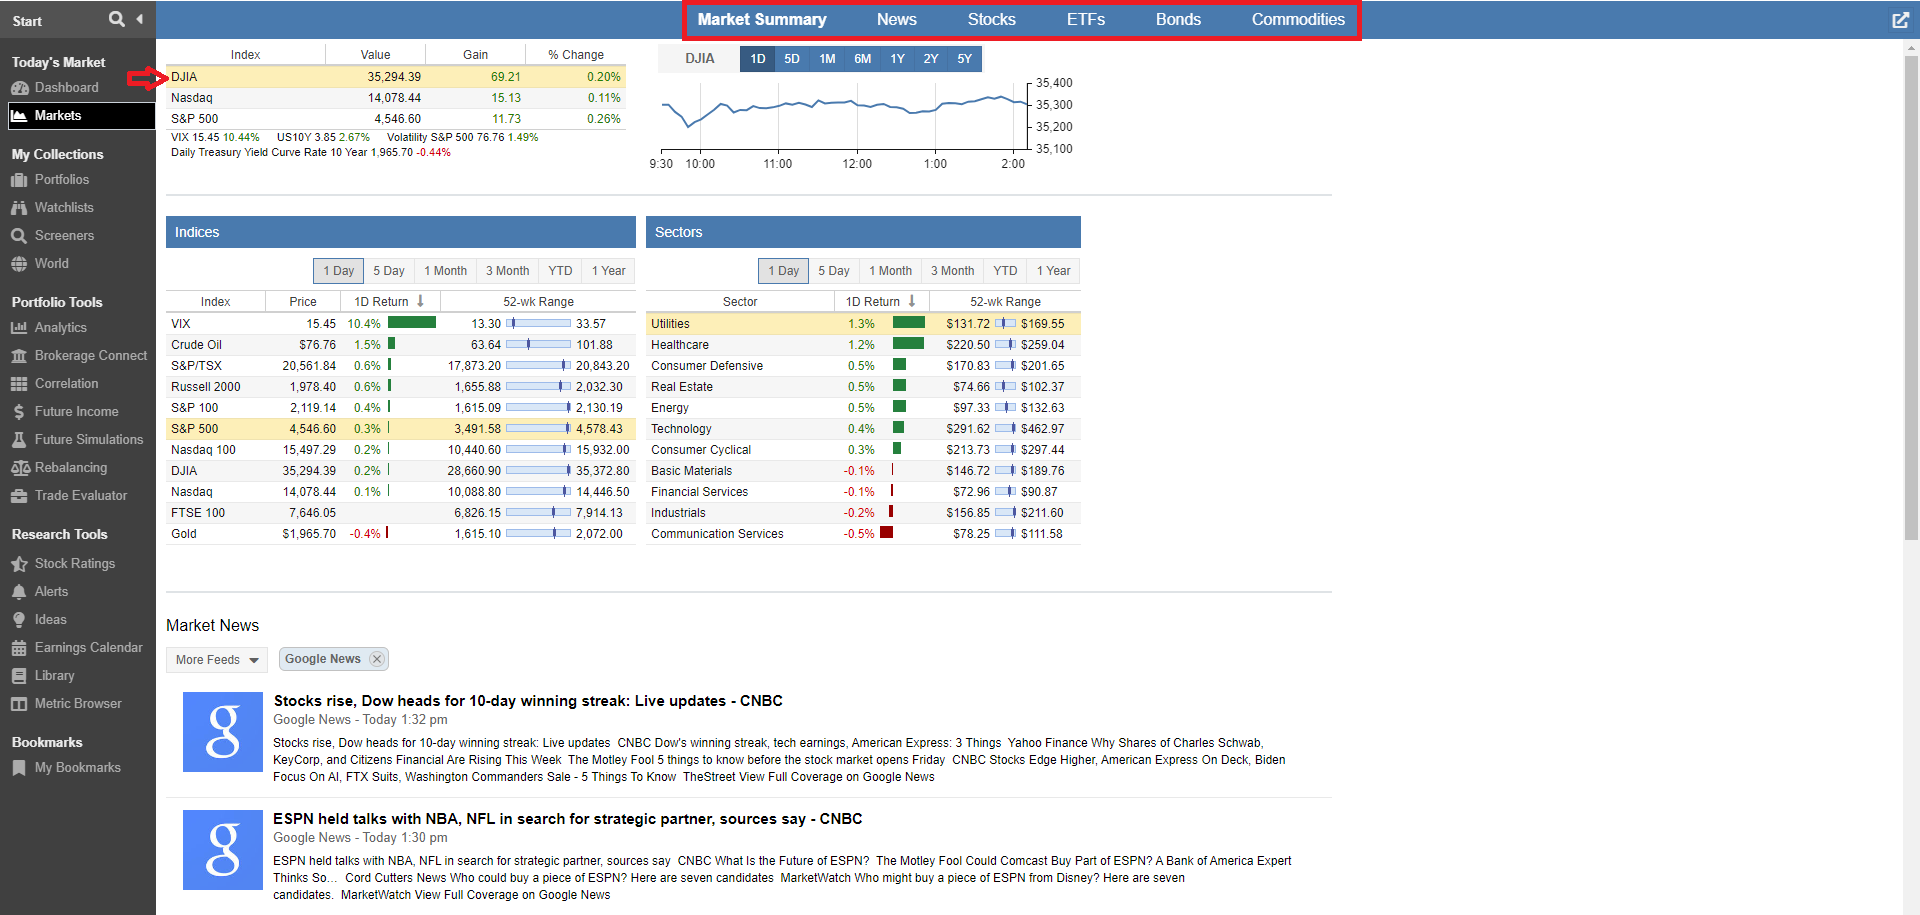Open the ESPN held talks headline
Viewport: 1920px width, 915px height.
tap(568, 819)
